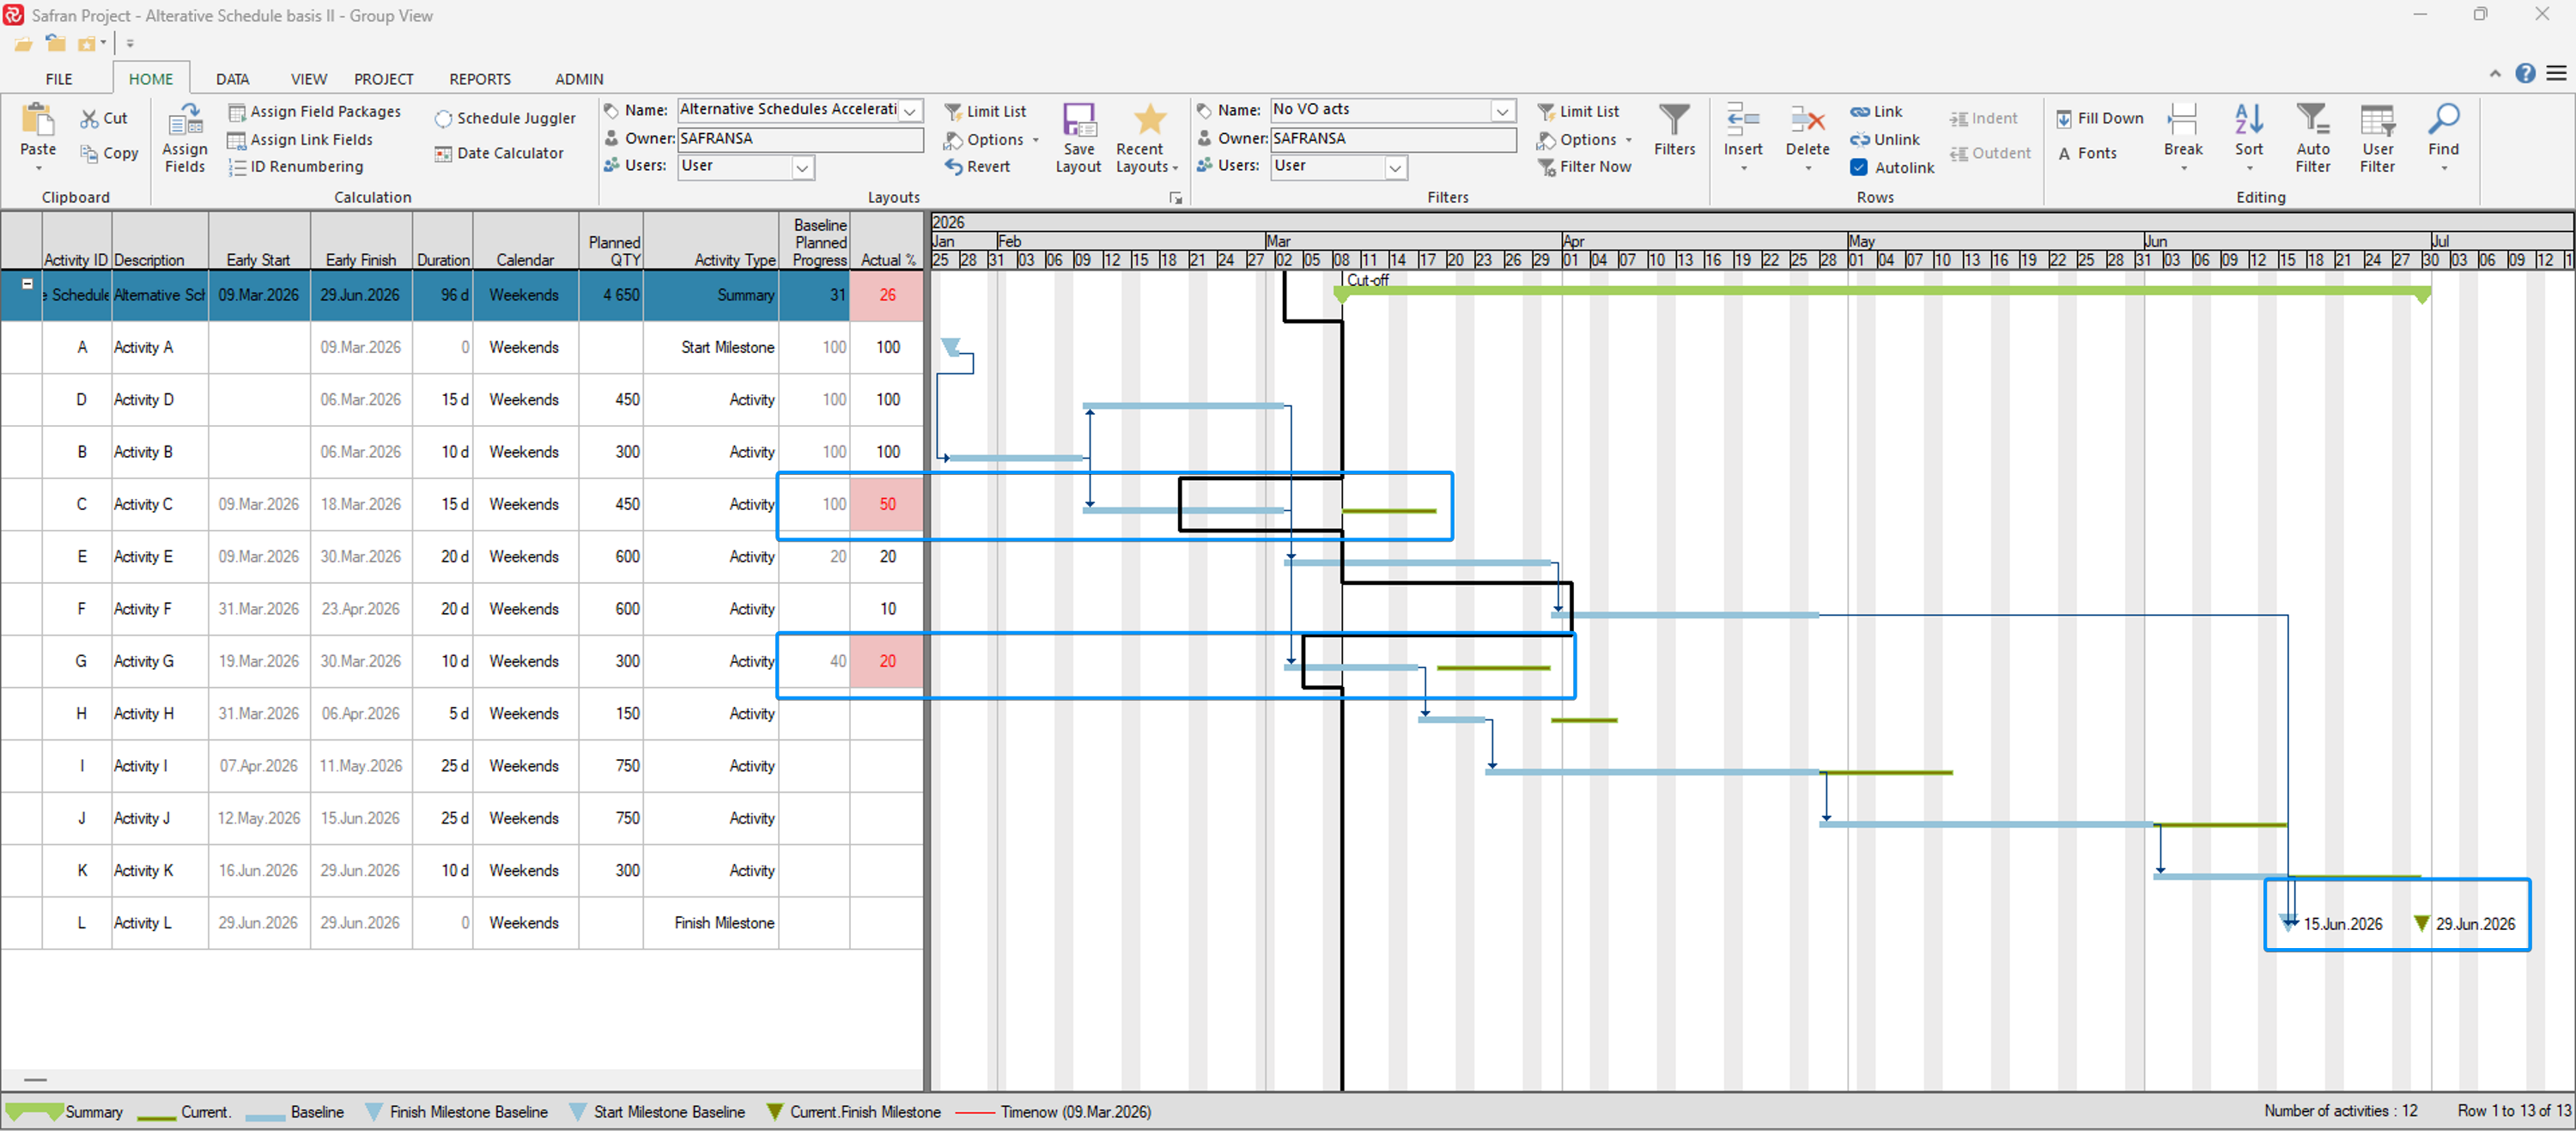This screenshot has width=2576, height=1131.
Task: Switch to the PROJECT ribbon tab
Action: (383, 79)
